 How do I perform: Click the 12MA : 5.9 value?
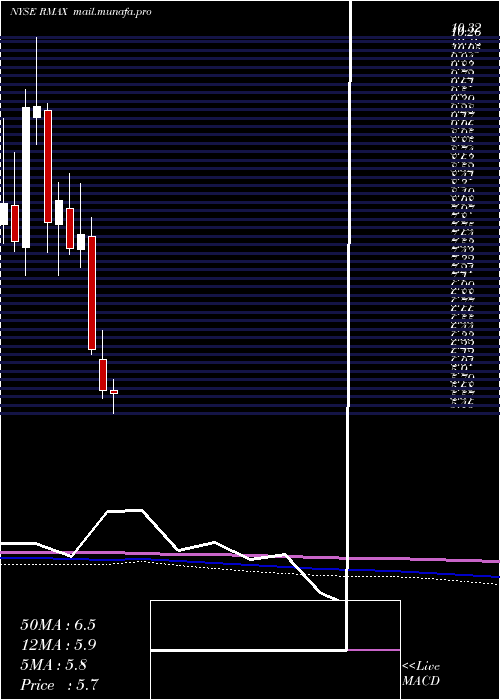tap(58, 645)
